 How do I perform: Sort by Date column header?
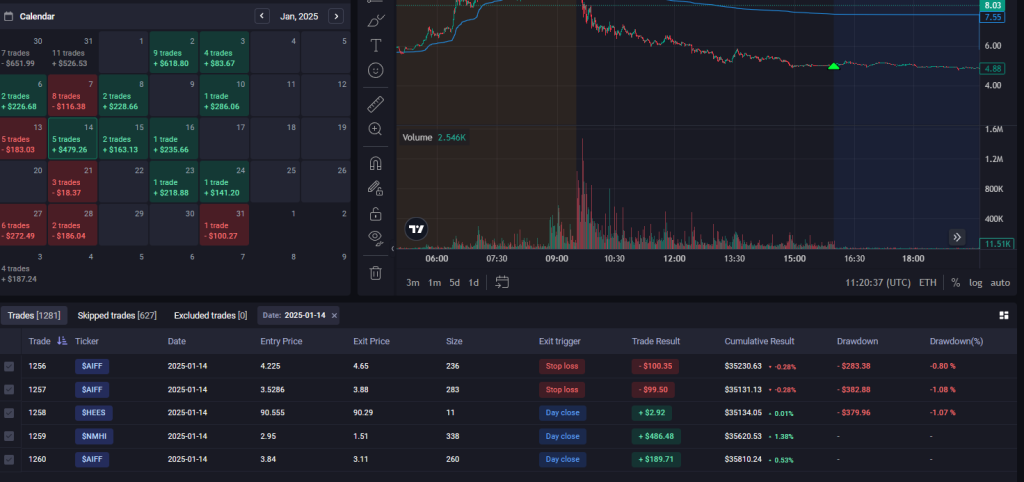(x=176, y=341)
